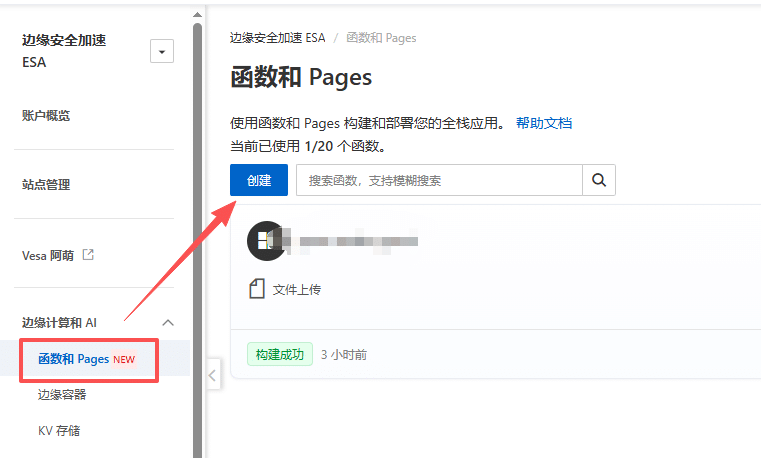This screenshot has width=761, height=458.
Task: Go to 站点管理 in the sidebar
Action: [x=46, y=184]
